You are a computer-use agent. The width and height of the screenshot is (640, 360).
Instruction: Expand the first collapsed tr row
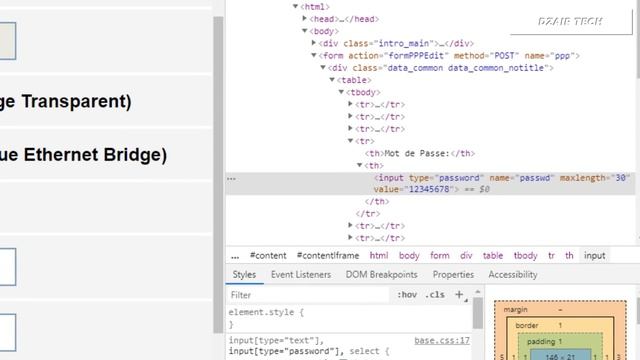tap(350, 104)
